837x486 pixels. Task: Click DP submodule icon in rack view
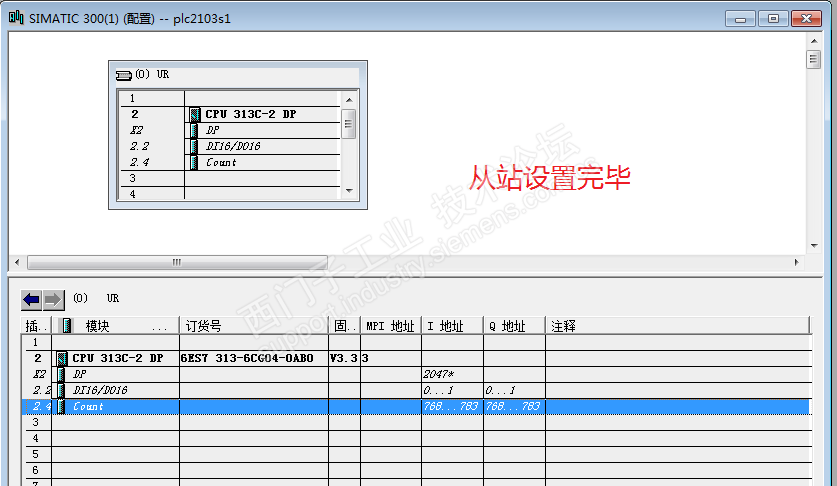(194, 130)
